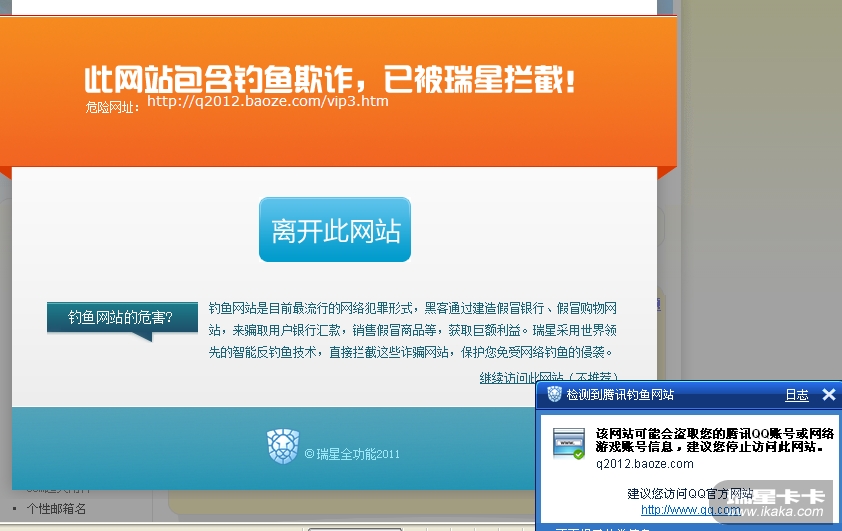Click the 建议您访问QQ官方网站 text in the popup
This screenshot has height=531, width=842.
(690, 494)
